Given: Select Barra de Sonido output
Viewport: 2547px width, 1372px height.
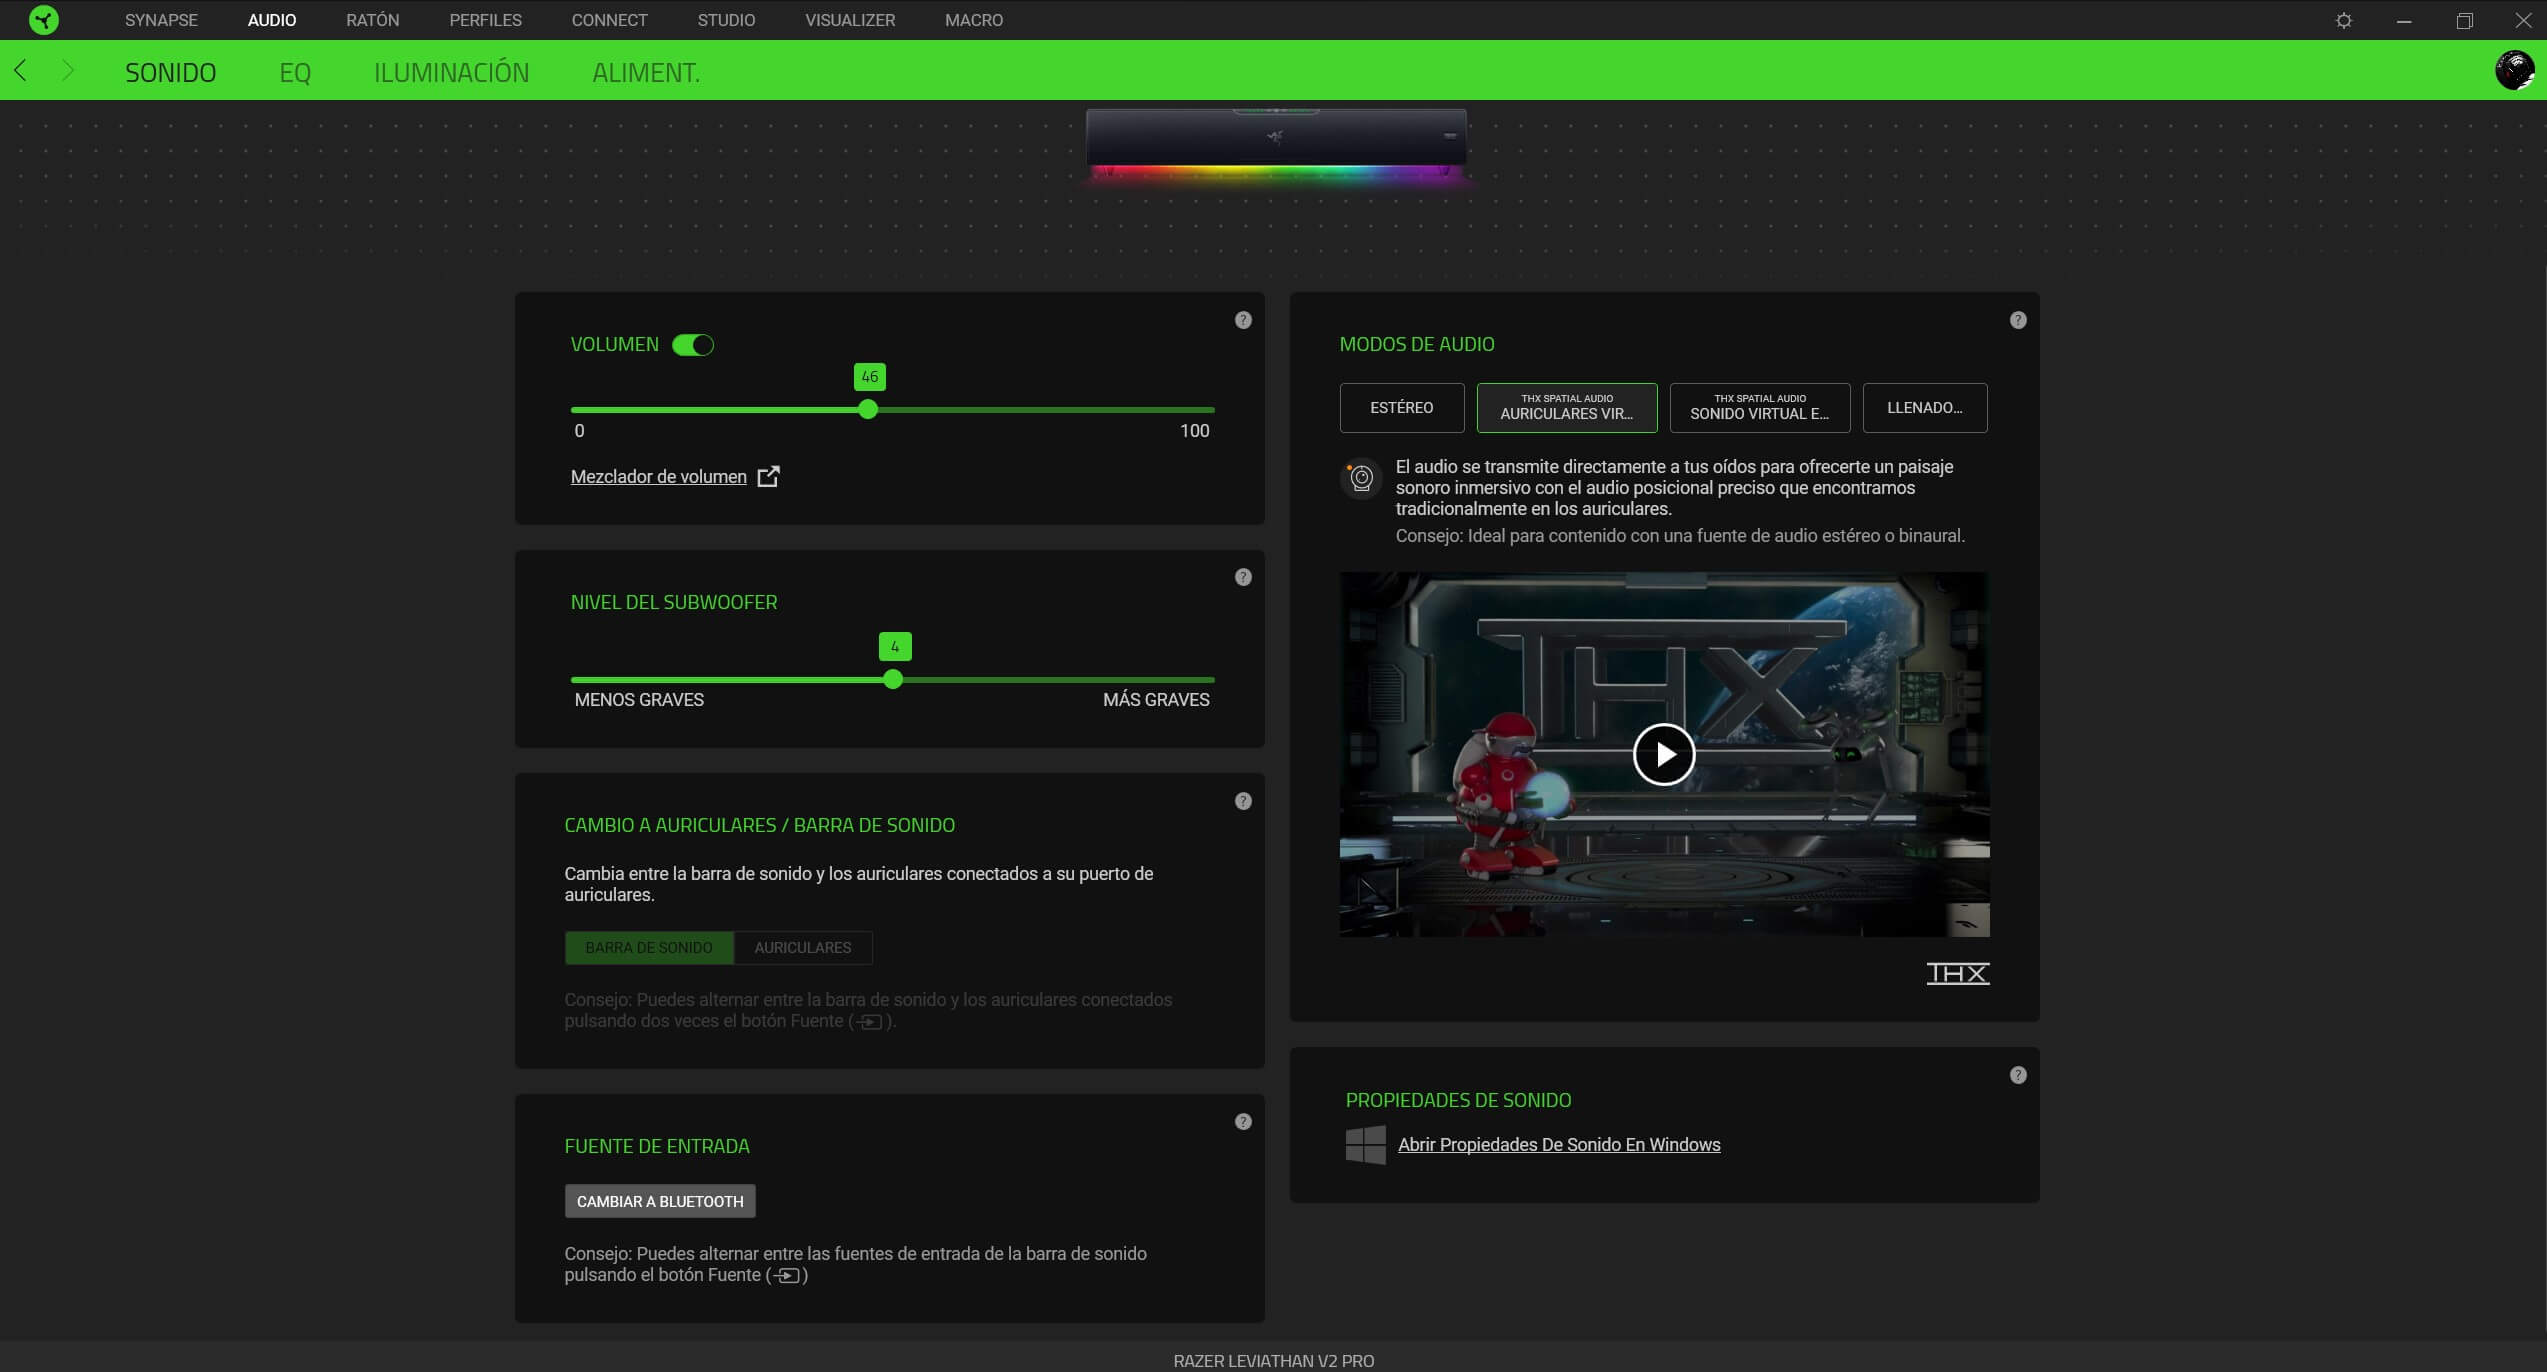Looking at the screenshot, I should point(649,947).
